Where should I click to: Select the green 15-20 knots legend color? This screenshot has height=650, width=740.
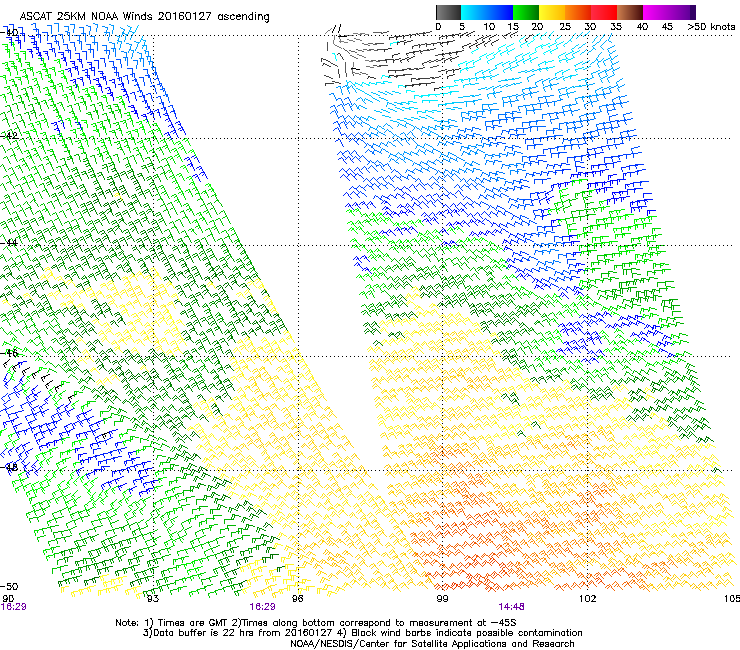click(526, 12)
